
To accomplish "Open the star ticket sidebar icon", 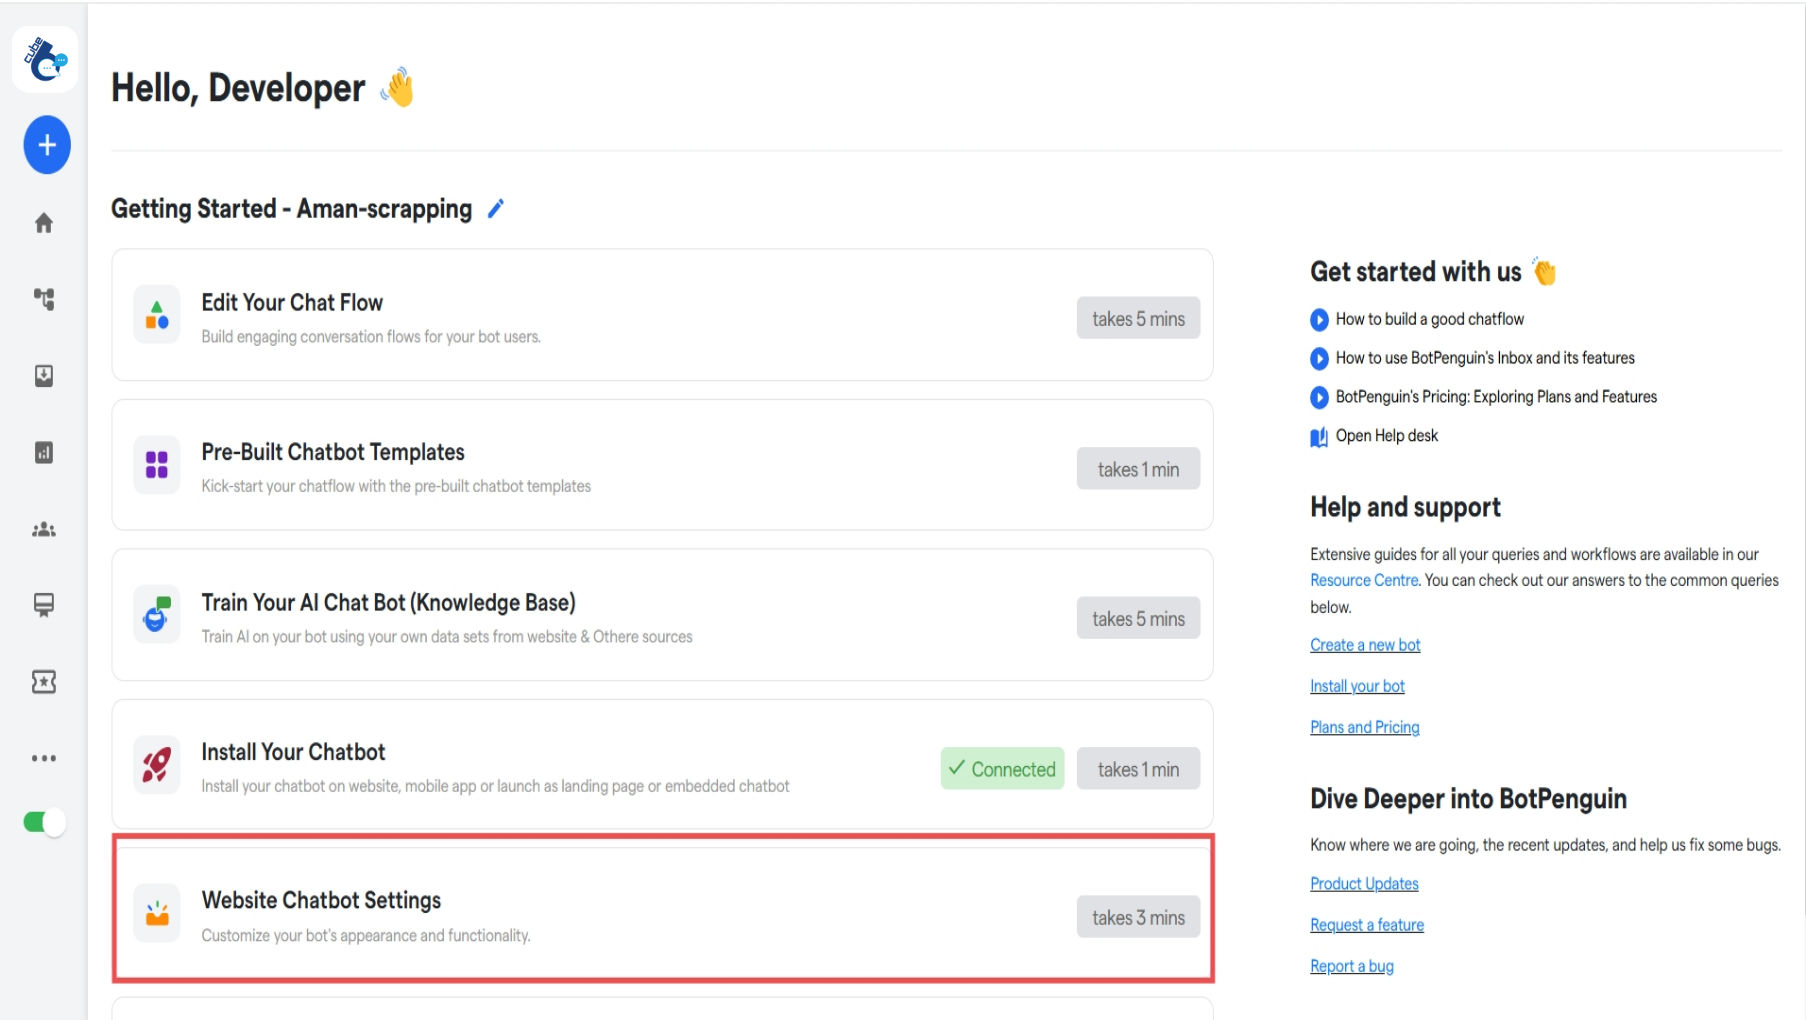I will [x=44, y=682].
